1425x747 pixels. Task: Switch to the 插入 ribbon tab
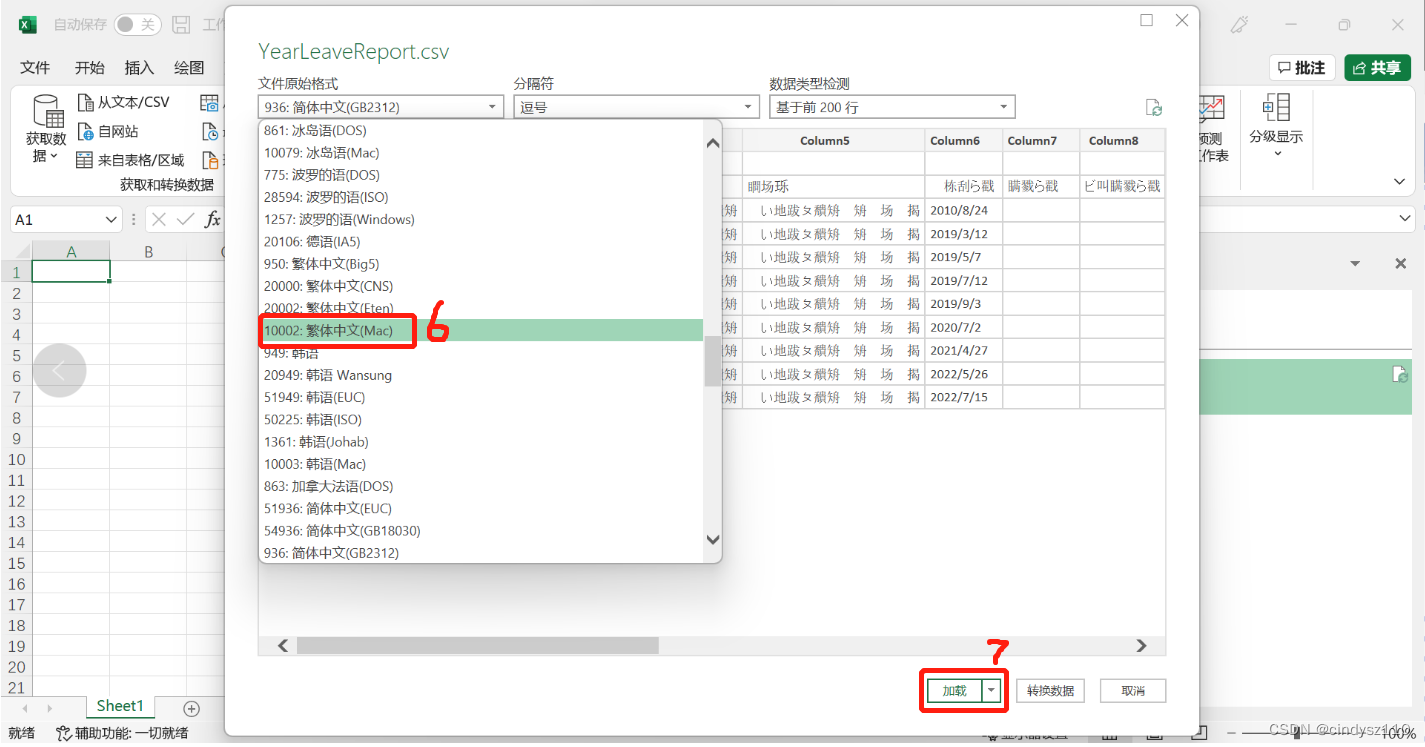pos(140,67)
